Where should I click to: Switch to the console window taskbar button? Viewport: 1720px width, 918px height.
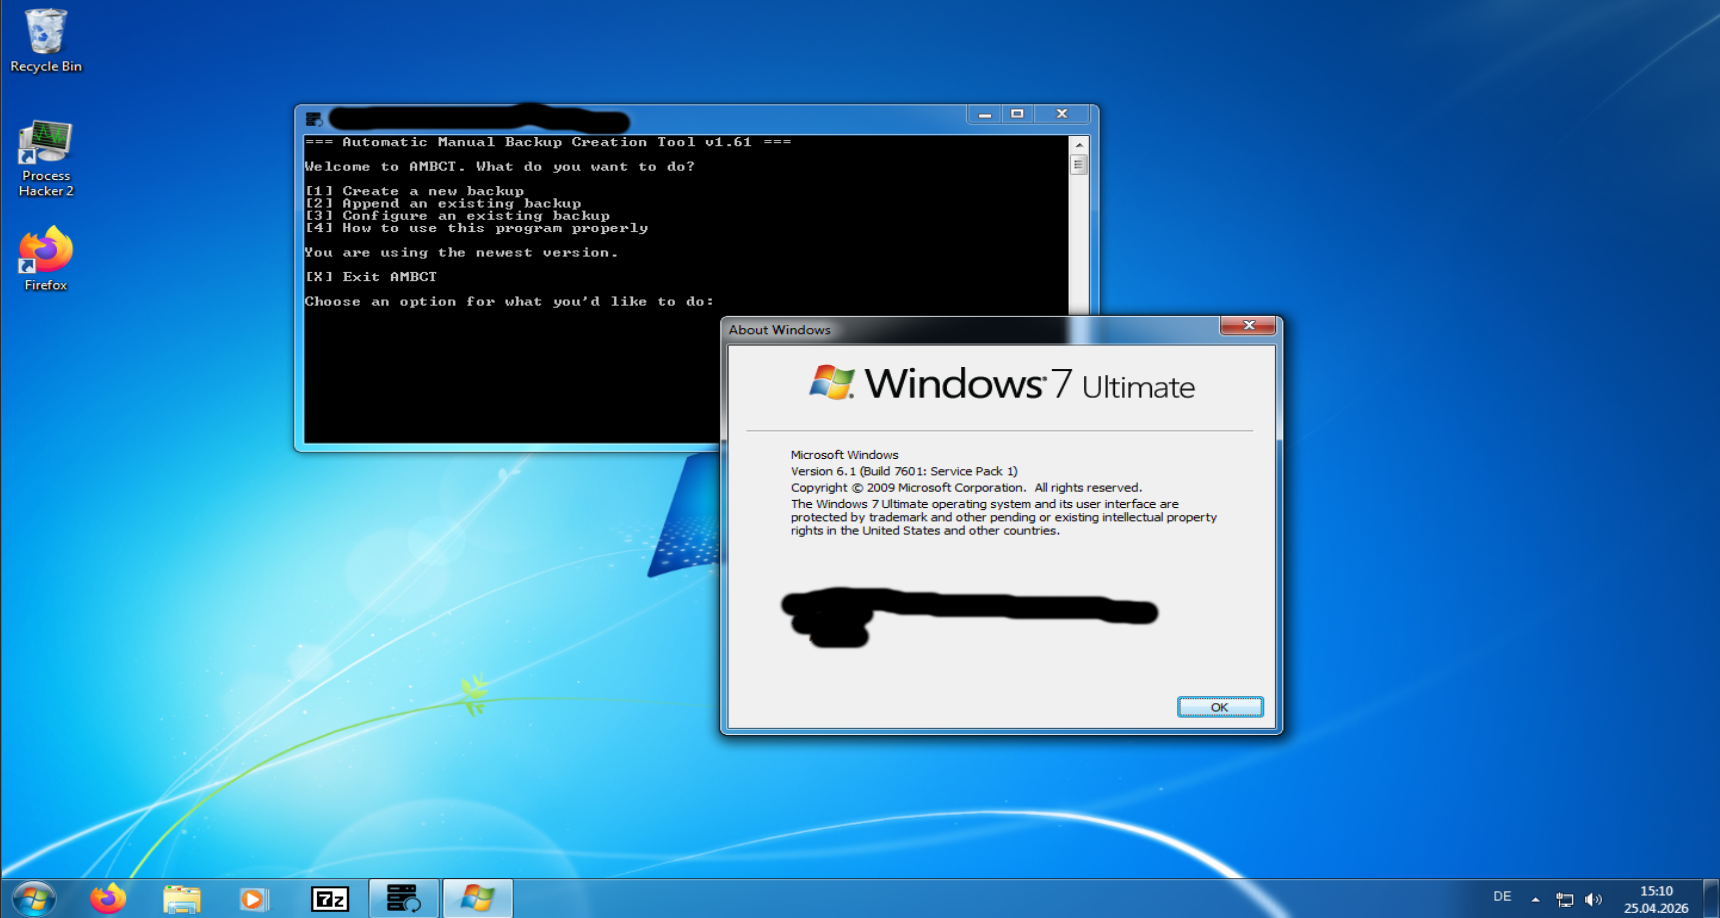[403, 899]
